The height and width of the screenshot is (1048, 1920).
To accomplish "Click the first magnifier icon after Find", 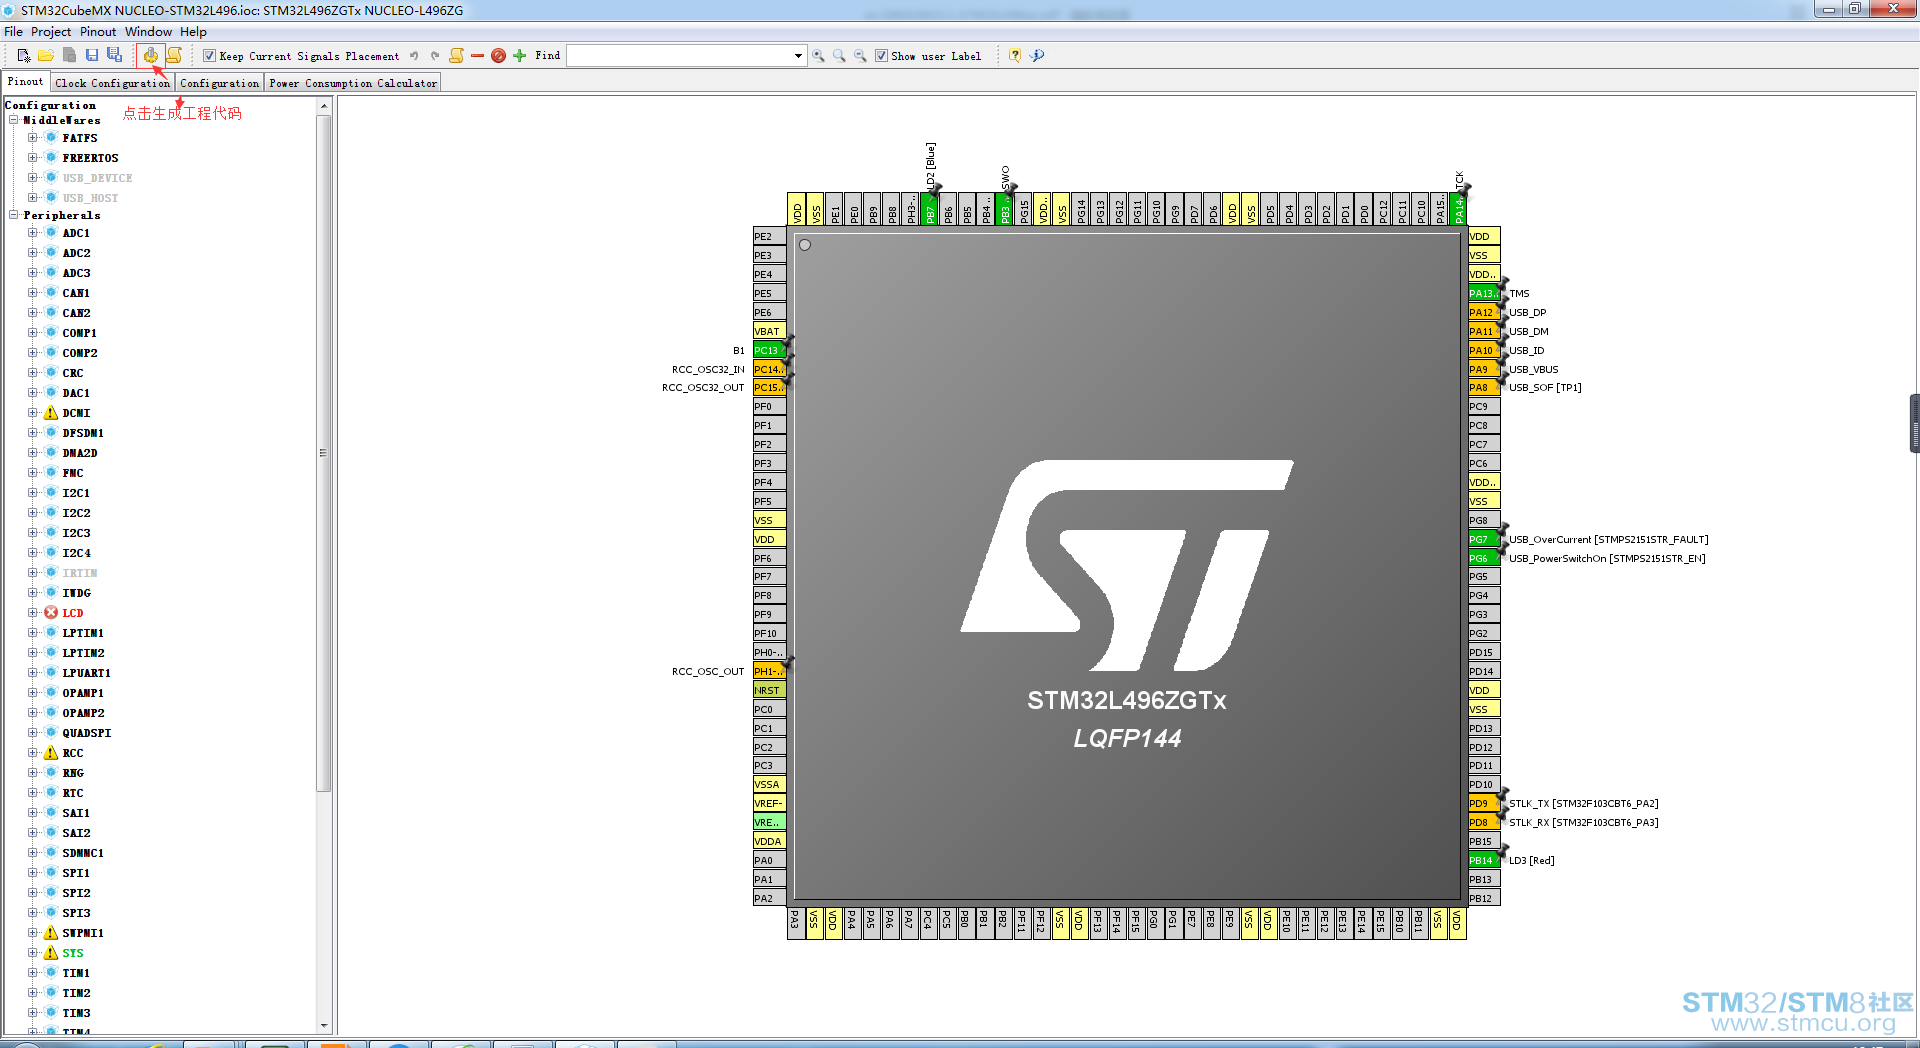I will click(x=818, y=56).
